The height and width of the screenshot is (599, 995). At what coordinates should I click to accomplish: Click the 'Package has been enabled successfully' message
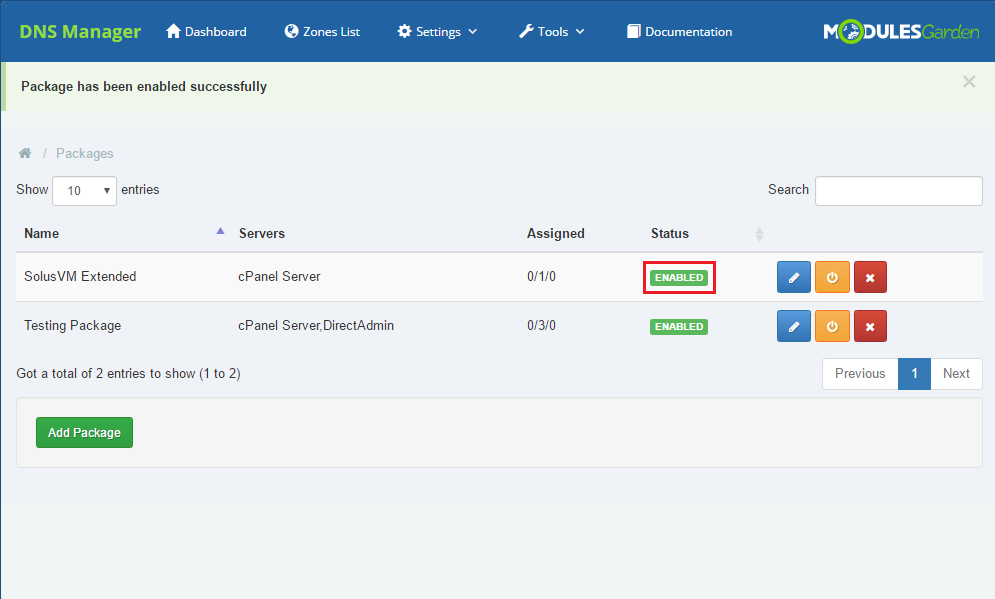144,86
